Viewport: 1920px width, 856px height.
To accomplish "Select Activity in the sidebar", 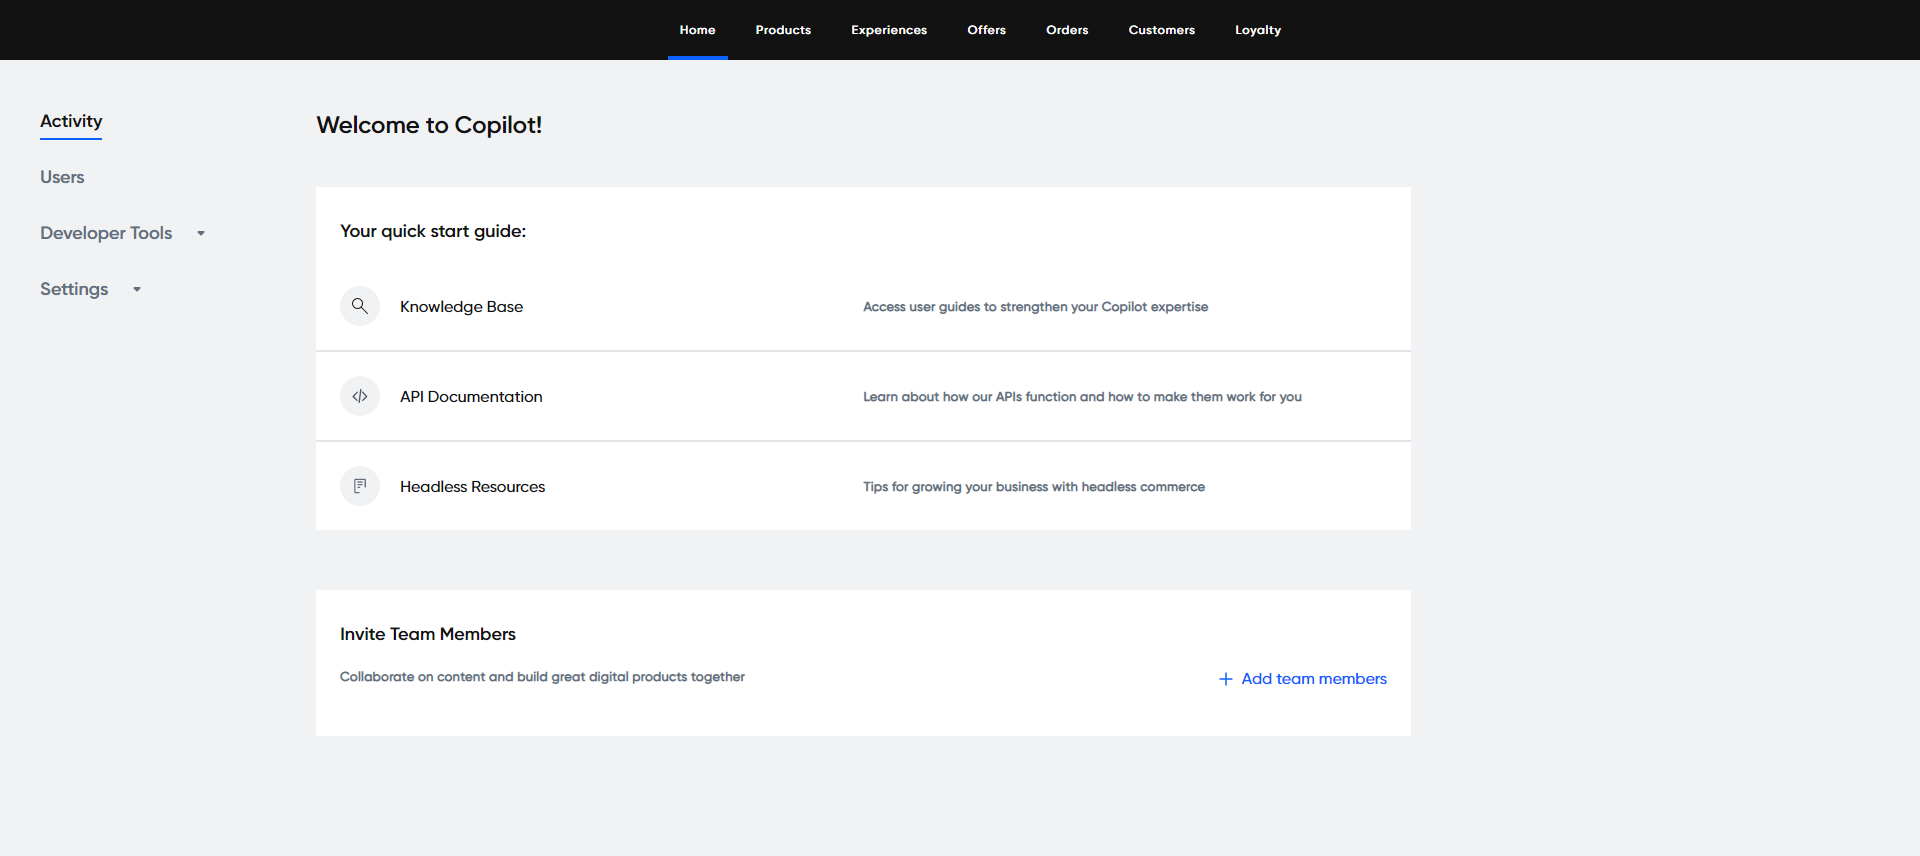I will (x=71, y=121).
